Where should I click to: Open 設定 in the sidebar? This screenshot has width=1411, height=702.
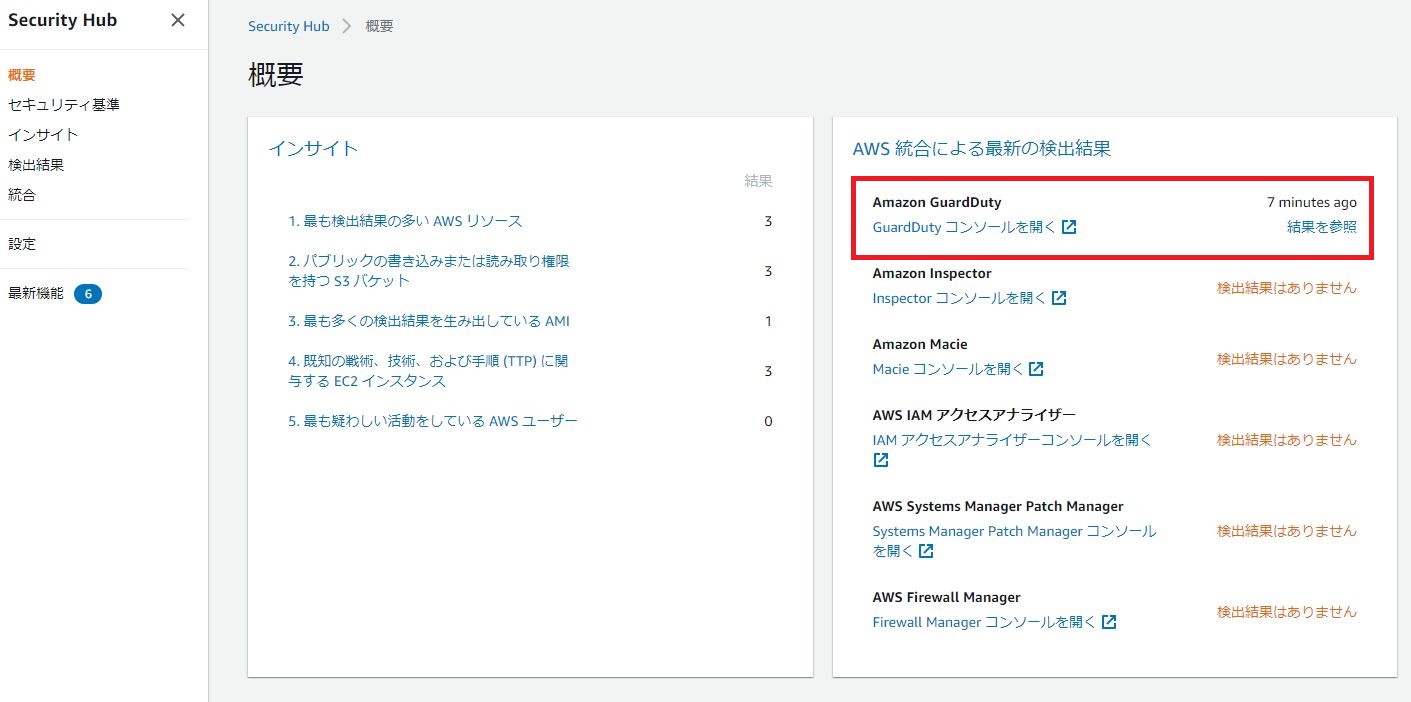22,244
